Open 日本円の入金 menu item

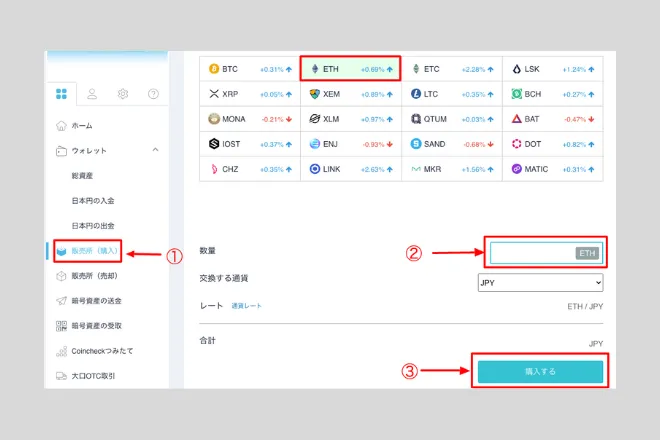[93, 200]
